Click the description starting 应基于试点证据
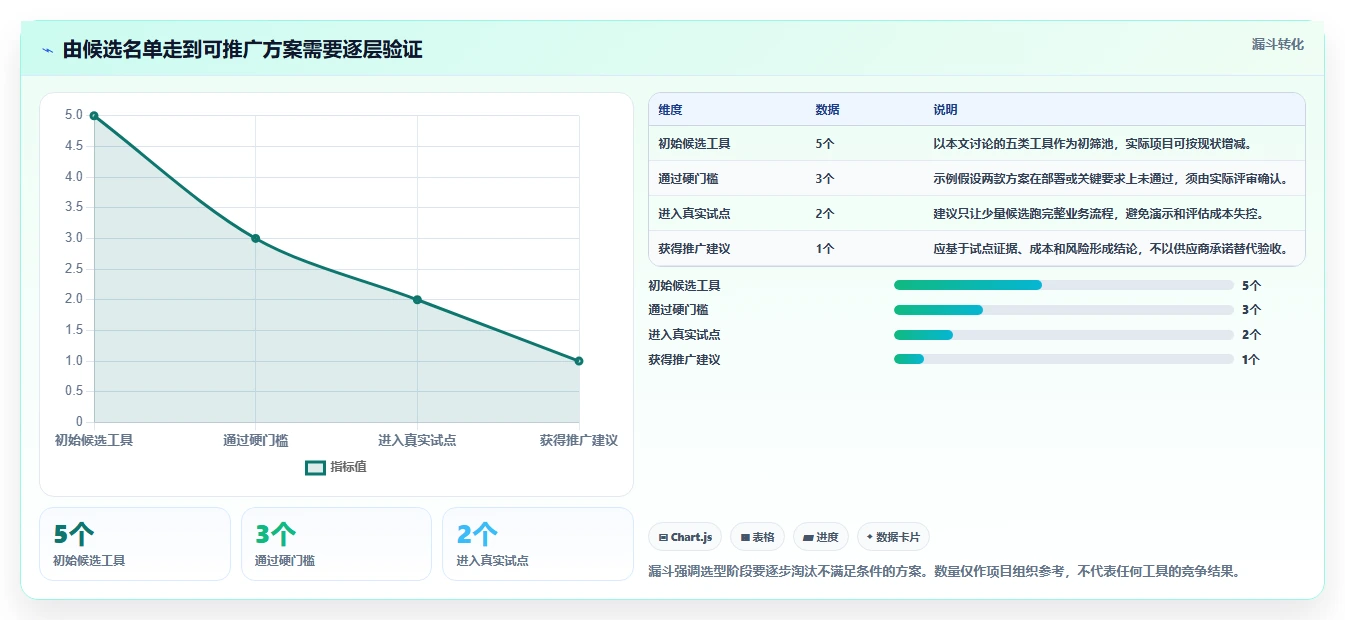 [x=1110, y=249]
